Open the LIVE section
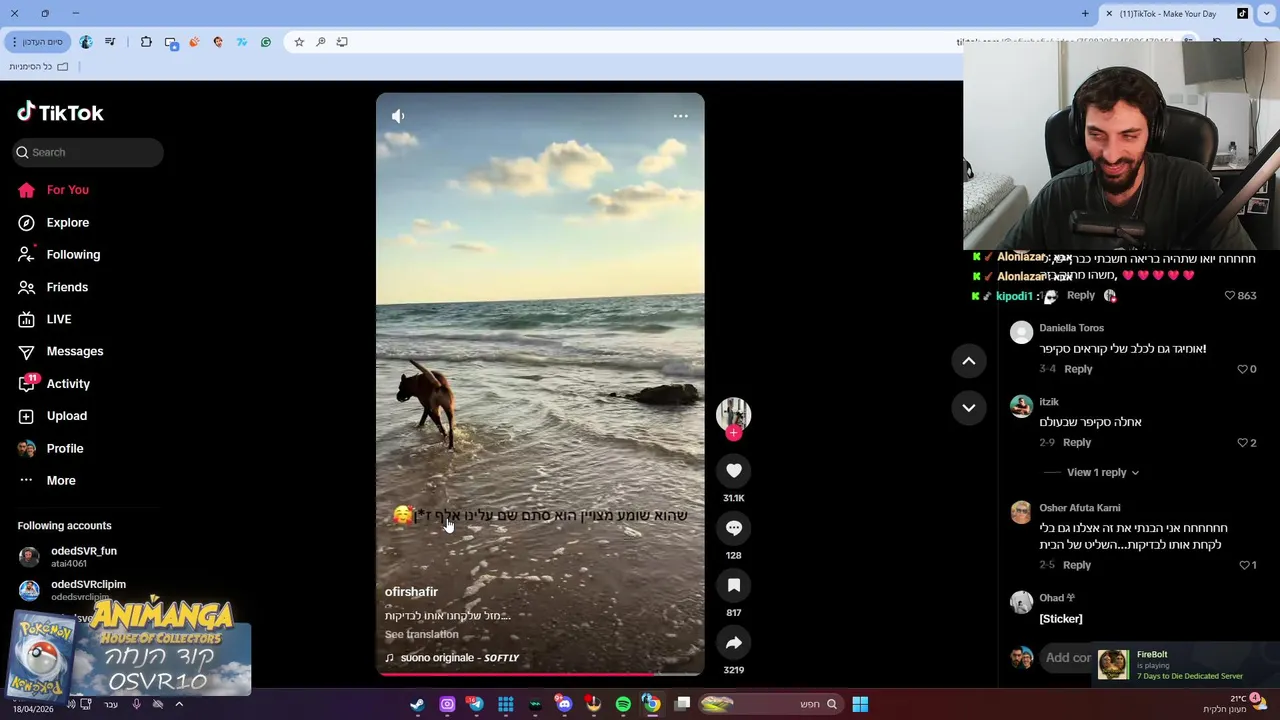Image resolution: width=1280 pixels, height=720 pixels. [45, 319]
